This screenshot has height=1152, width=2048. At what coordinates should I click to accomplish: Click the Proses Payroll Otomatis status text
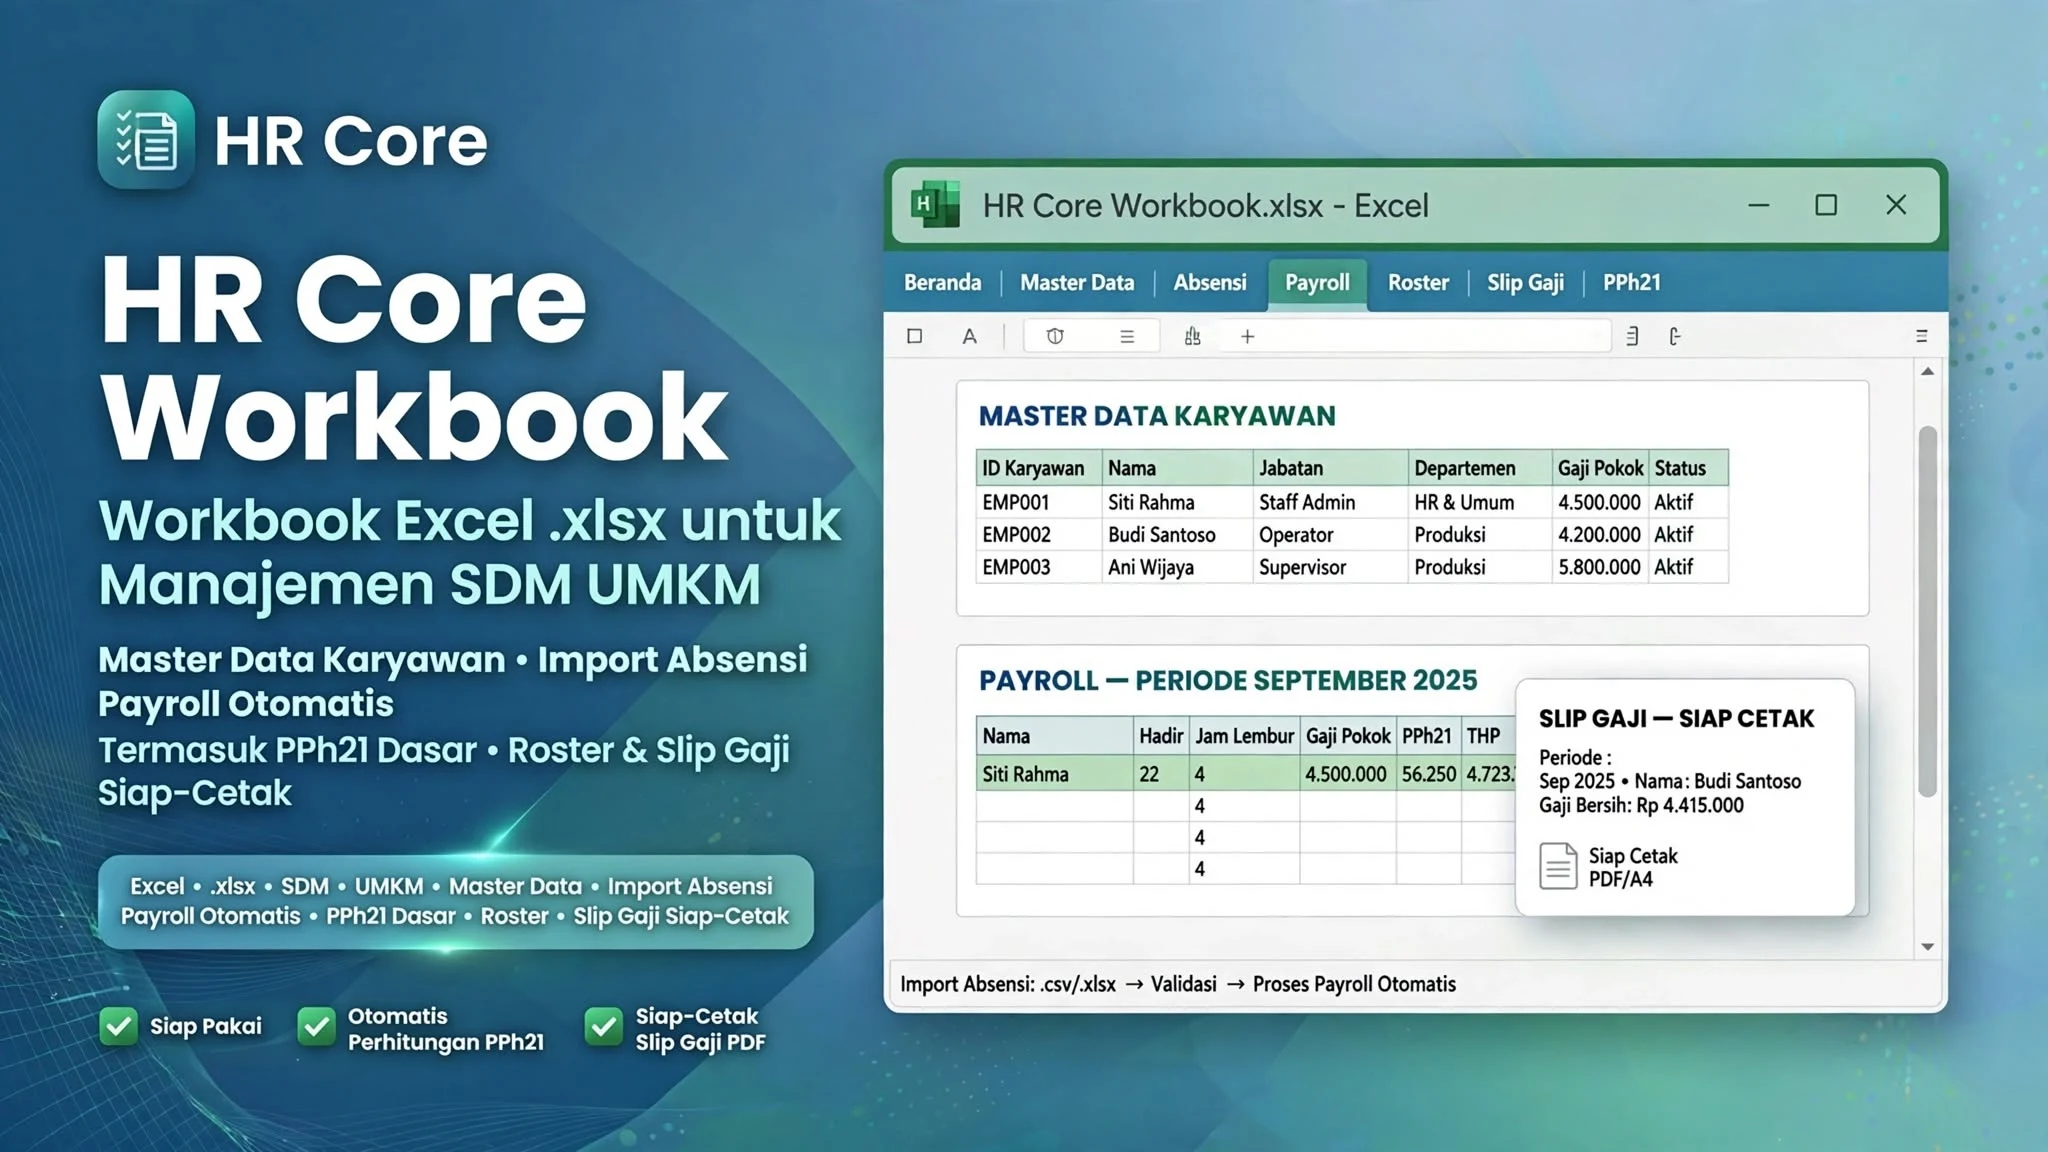pyautogui.click(x=1354, y=984)
